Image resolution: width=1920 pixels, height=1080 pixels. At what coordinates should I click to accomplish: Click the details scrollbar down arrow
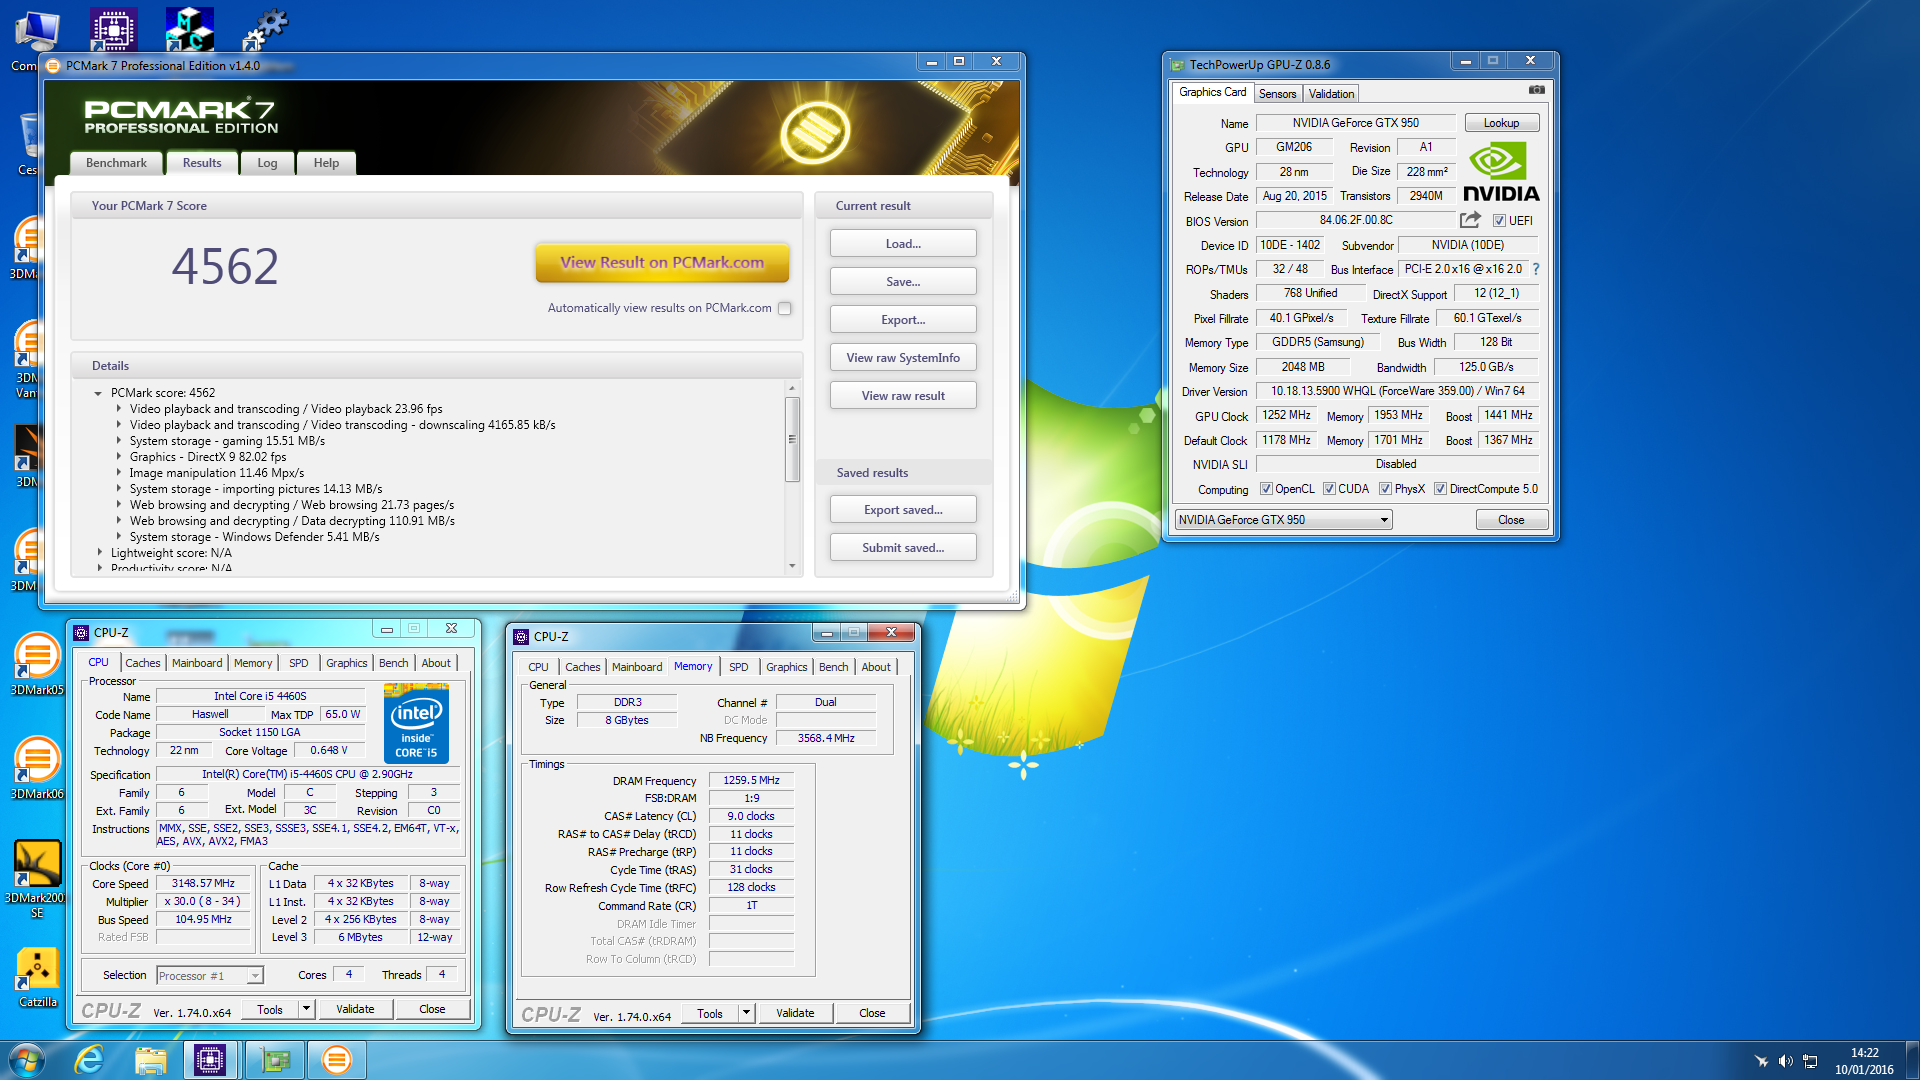(x=792, y=566)
